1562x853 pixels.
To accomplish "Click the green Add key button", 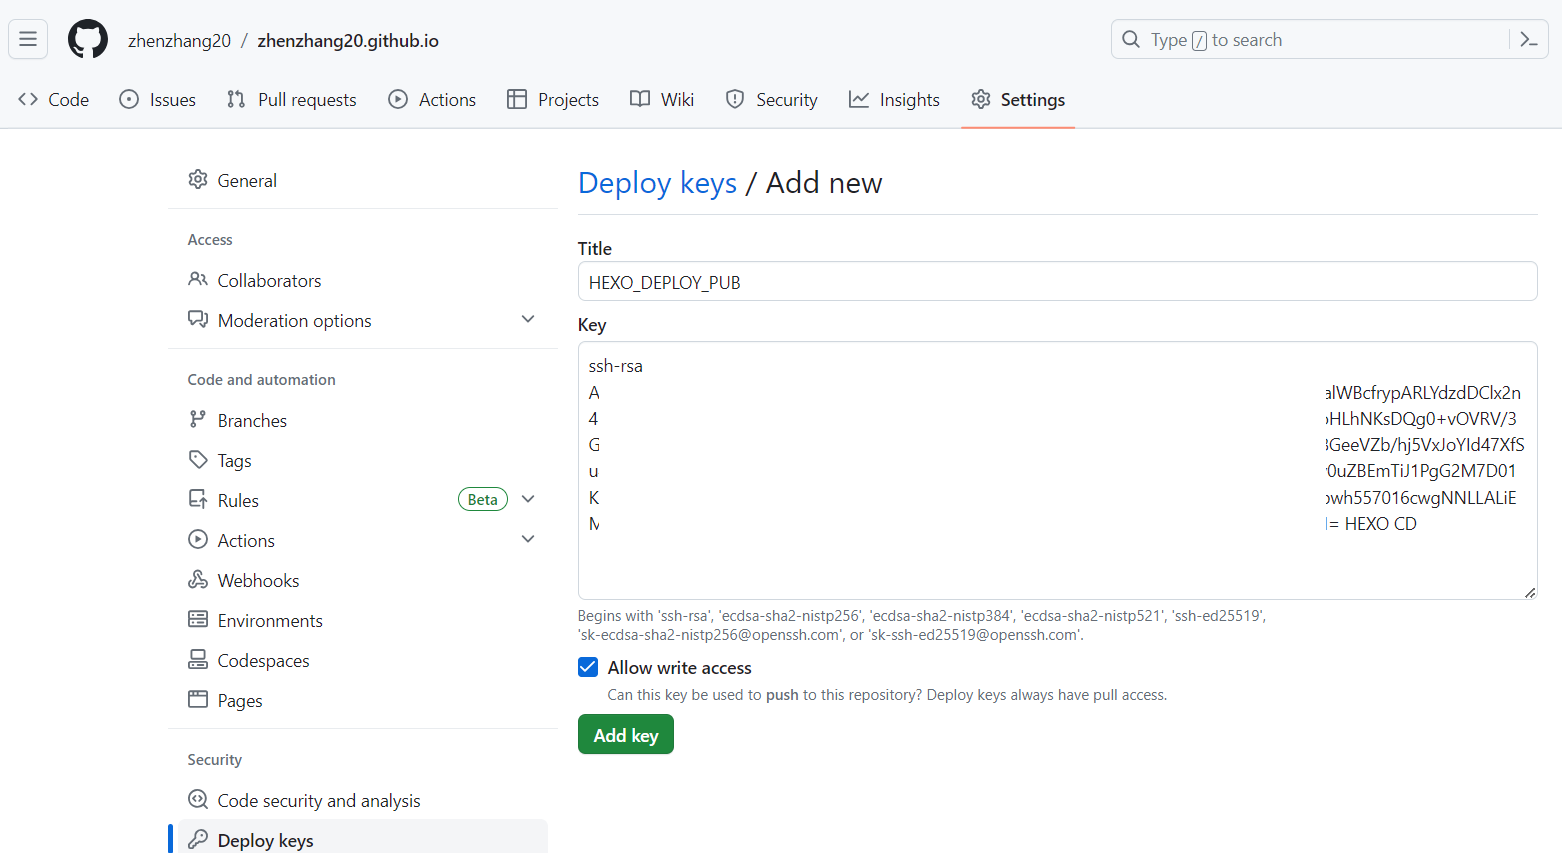I will coord(626,735).
